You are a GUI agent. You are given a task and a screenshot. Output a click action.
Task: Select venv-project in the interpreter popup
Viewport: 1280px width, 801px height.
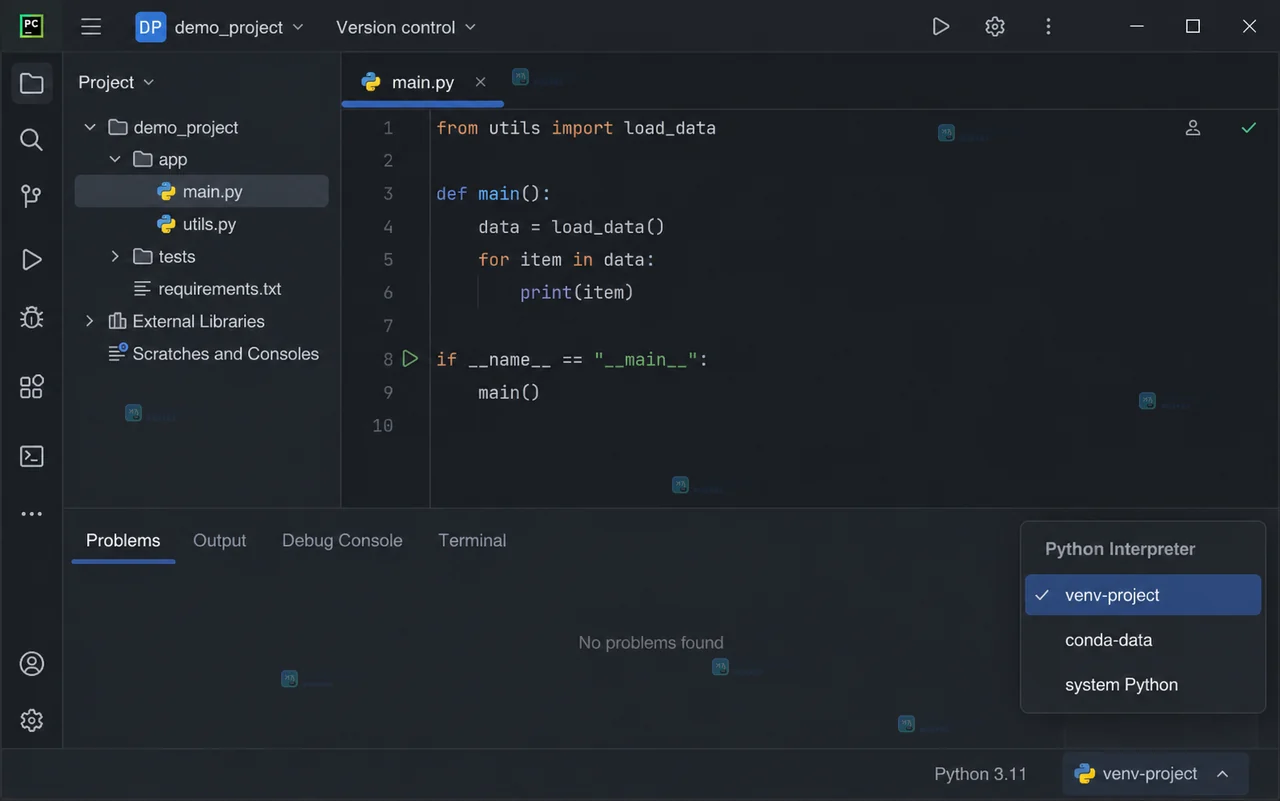click(x=1143, y=595)
